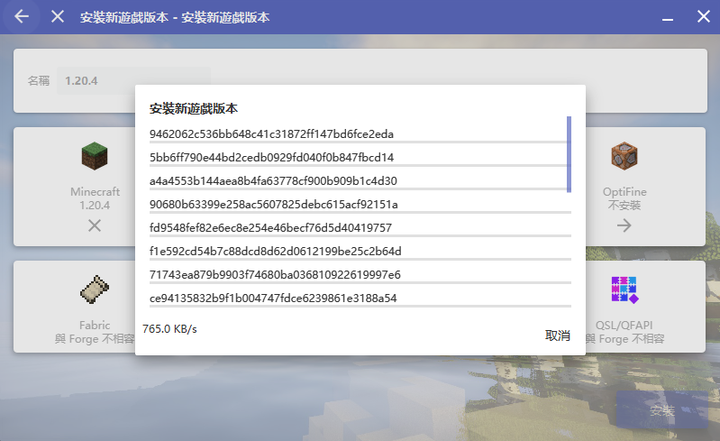Viewport: 720px width, 441px height.
Task: Click progress bar under a4a4553b144aea8b4fa63778cf900b909b1c4d30
Action: [x=360, y=189]
